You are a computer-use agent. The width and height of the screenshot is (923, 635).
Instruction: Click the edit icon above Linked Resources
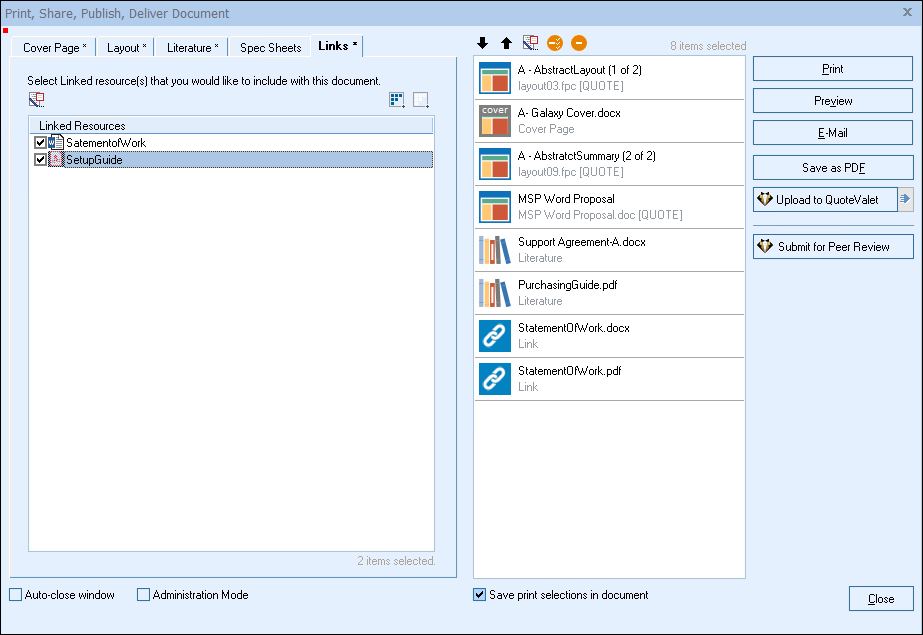click(37, 99)
